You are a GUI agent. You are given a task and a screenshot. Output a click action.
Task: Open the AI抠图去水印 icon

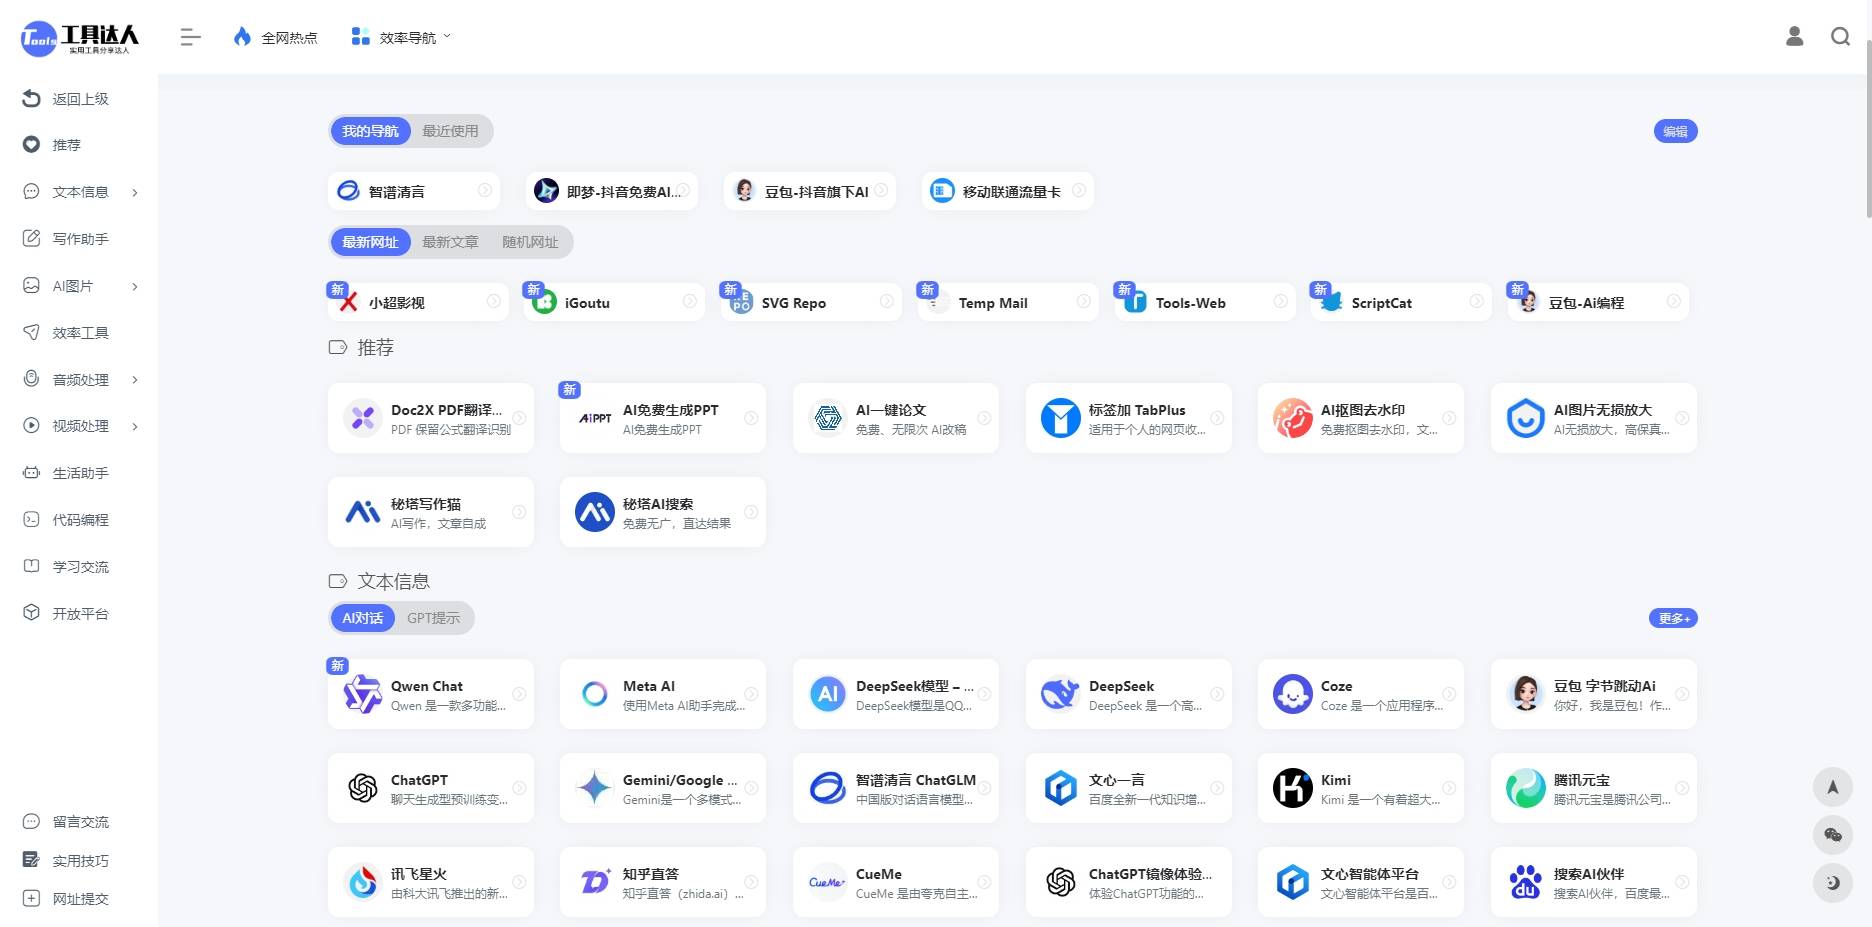coord(1292,418)
